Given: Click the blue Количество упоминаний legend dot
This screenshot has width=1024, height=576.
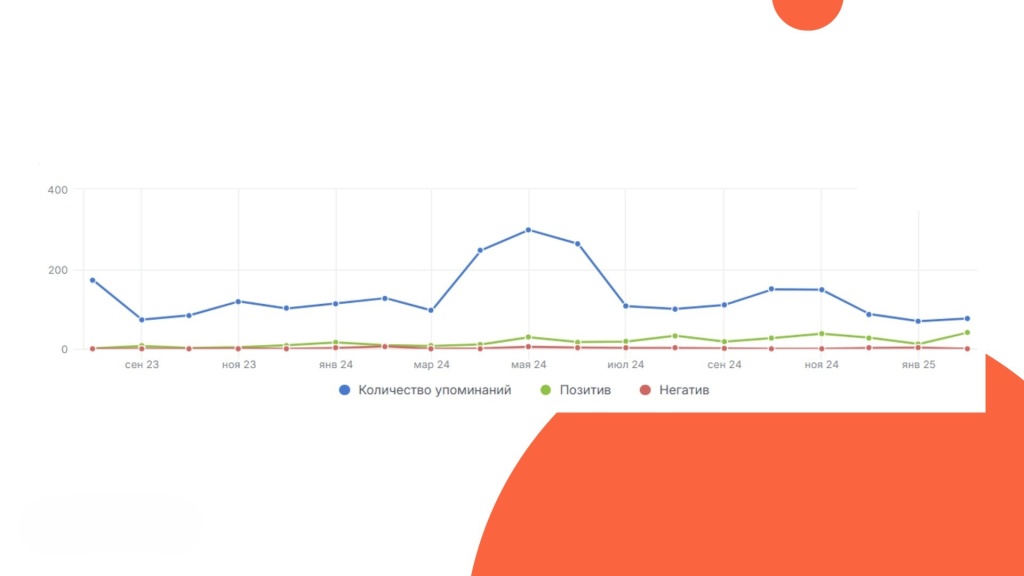Looking at the screenshot, I should point(344,390).
